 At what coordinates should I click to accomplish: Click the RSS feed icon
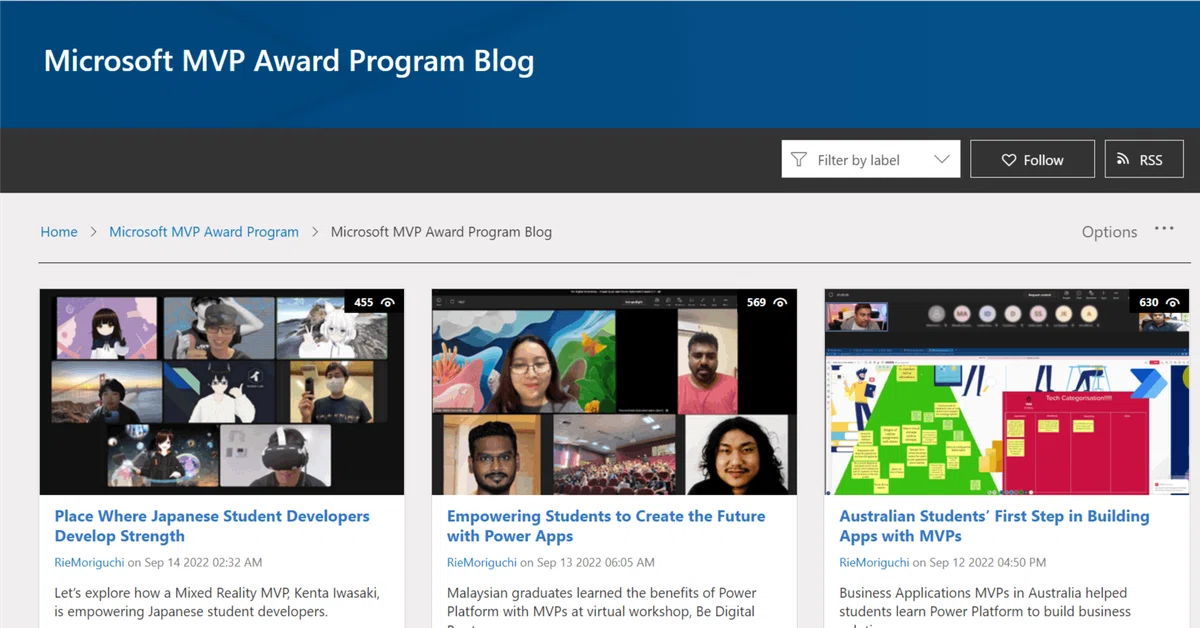click(1124, 160)
